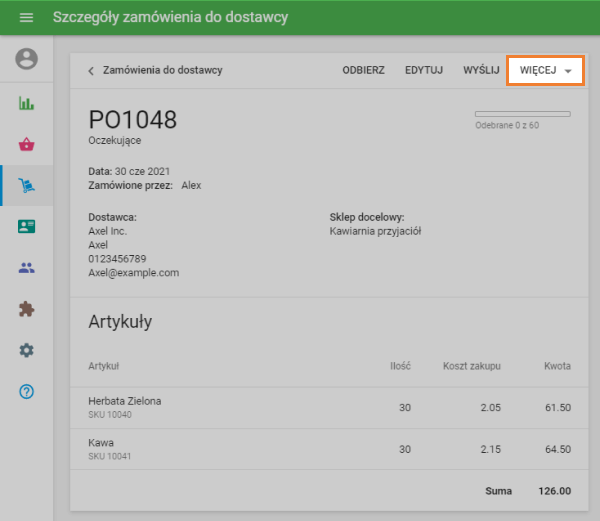The width and height of the screenshot is (600, 521).
Task: Open the customers people icon
Action: 26,268
